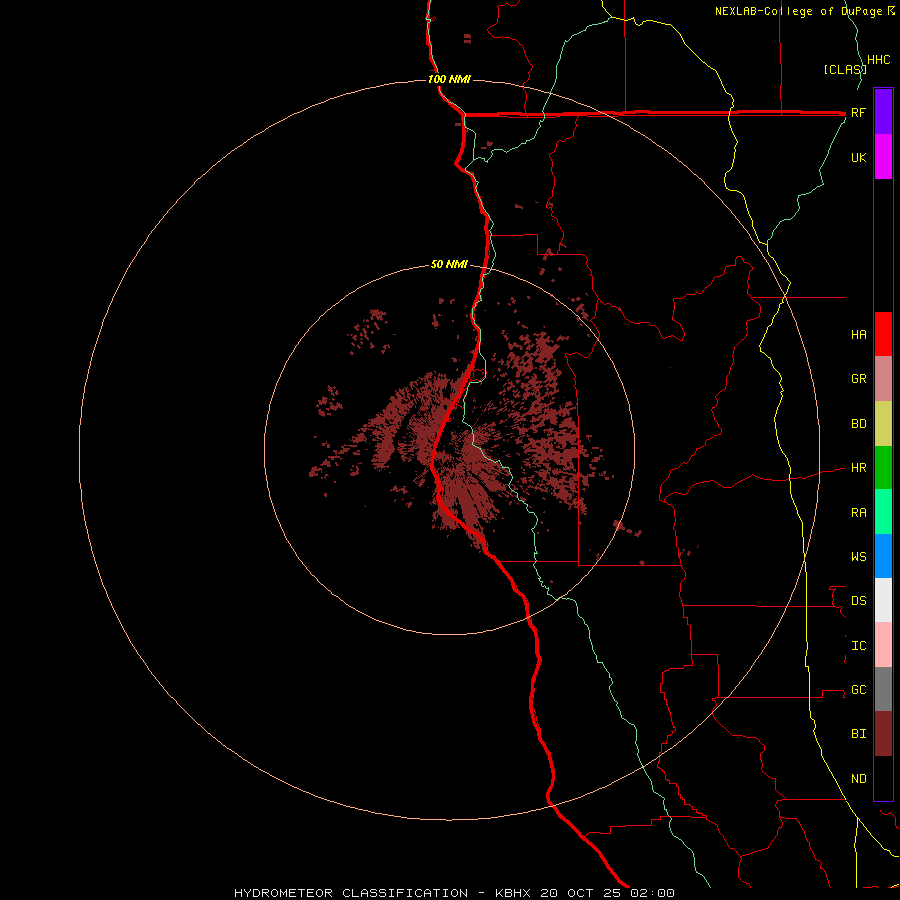Click the RF legend label
This screenshot has height=900, width=900.
pos(859,113)
